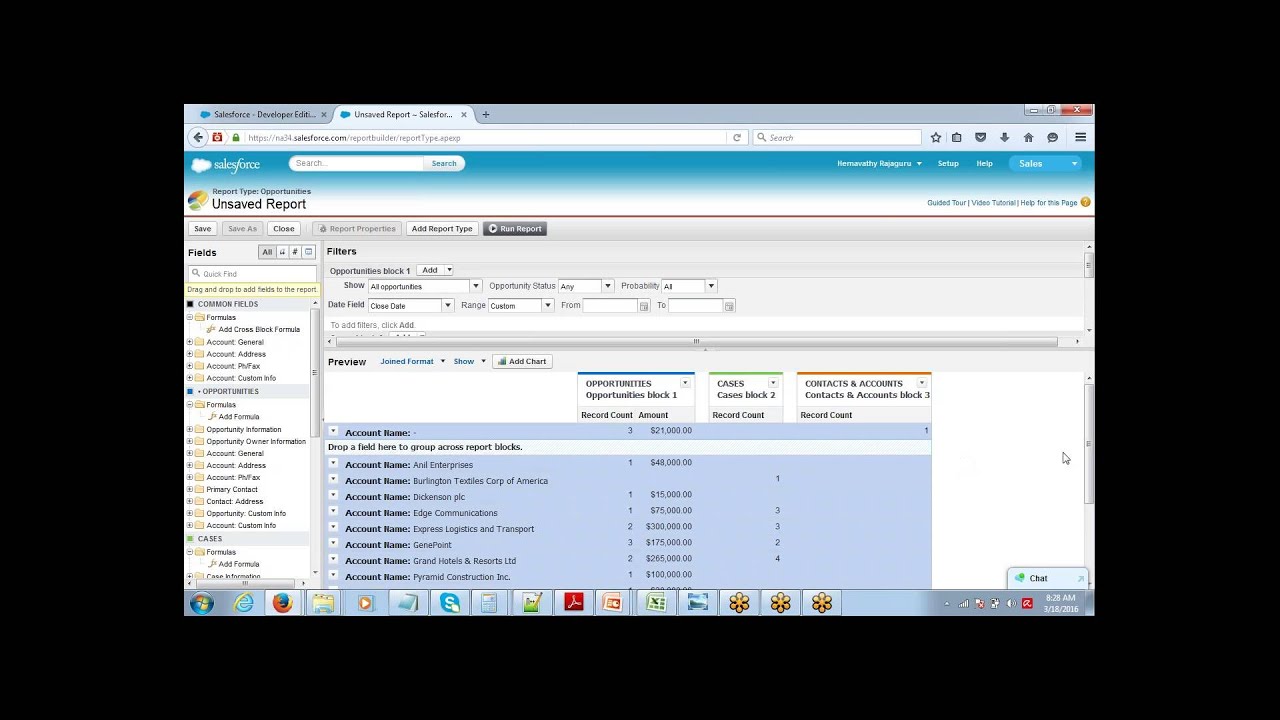Open the Pocket icon in Firefox toolbar

tap(981, 138)
